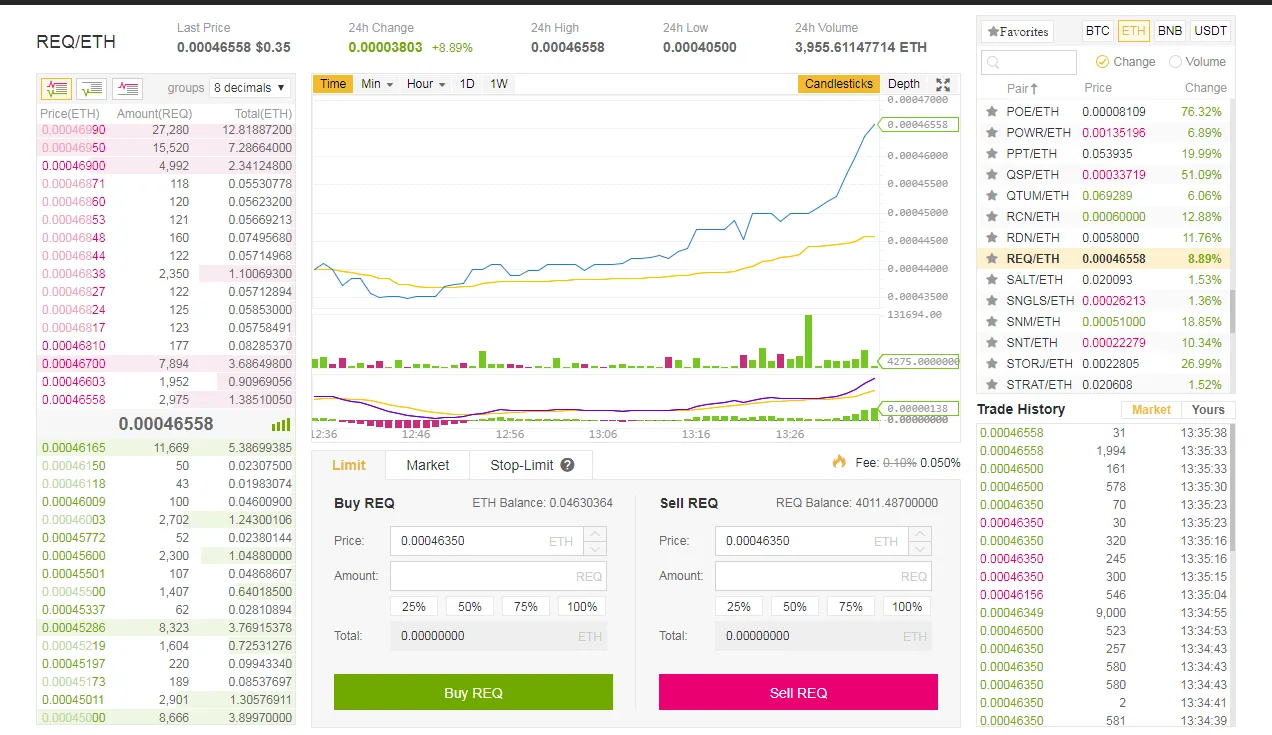Set the buy amount to 100%

pos(582,606)
